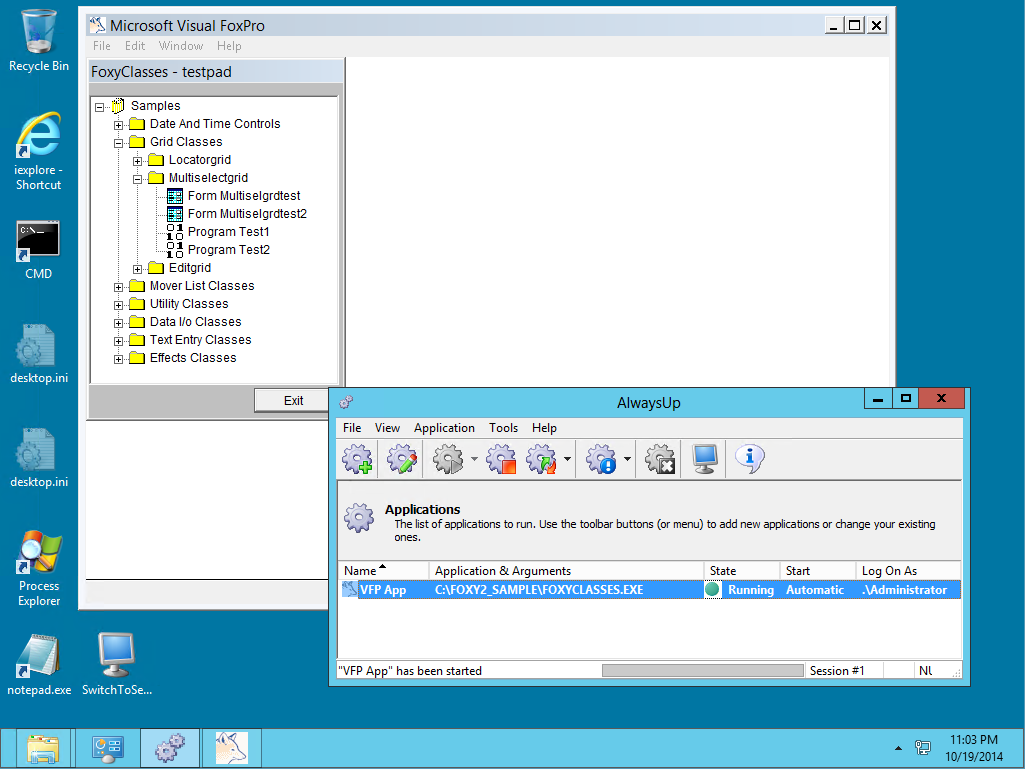Expand the Mover List Classes node

tap(119, 287)
